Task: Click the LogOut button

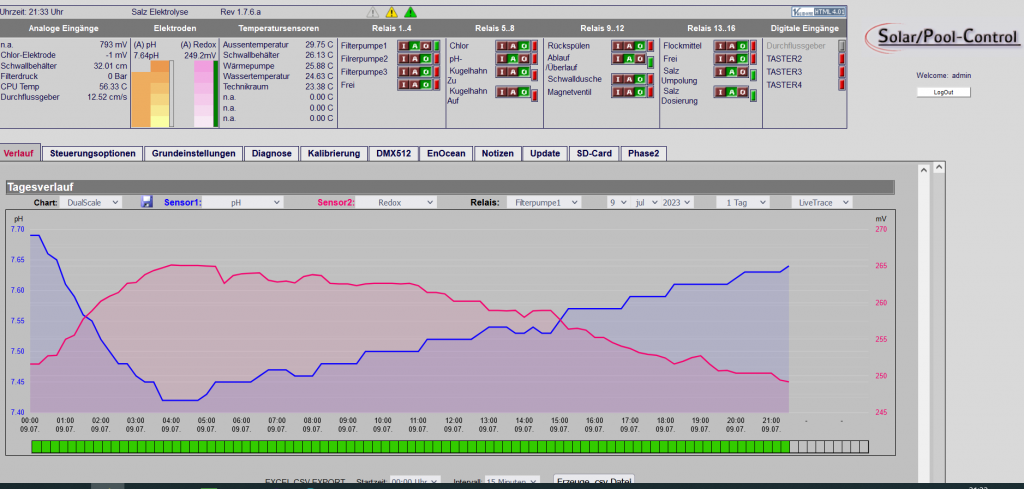Action: [943, 92]
